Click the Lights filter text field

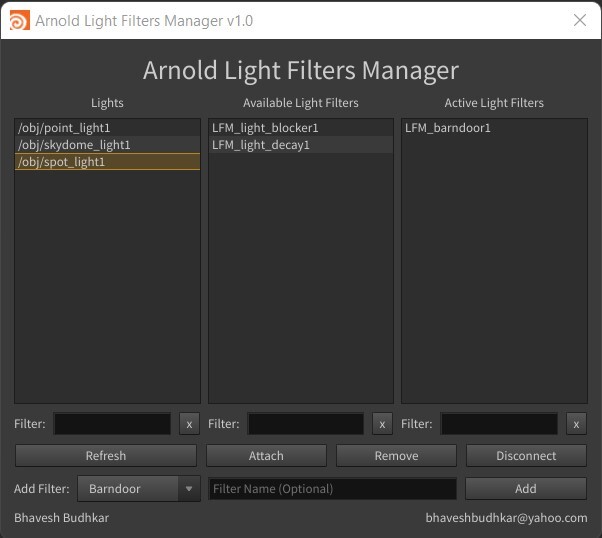click(x=112, y=424)
